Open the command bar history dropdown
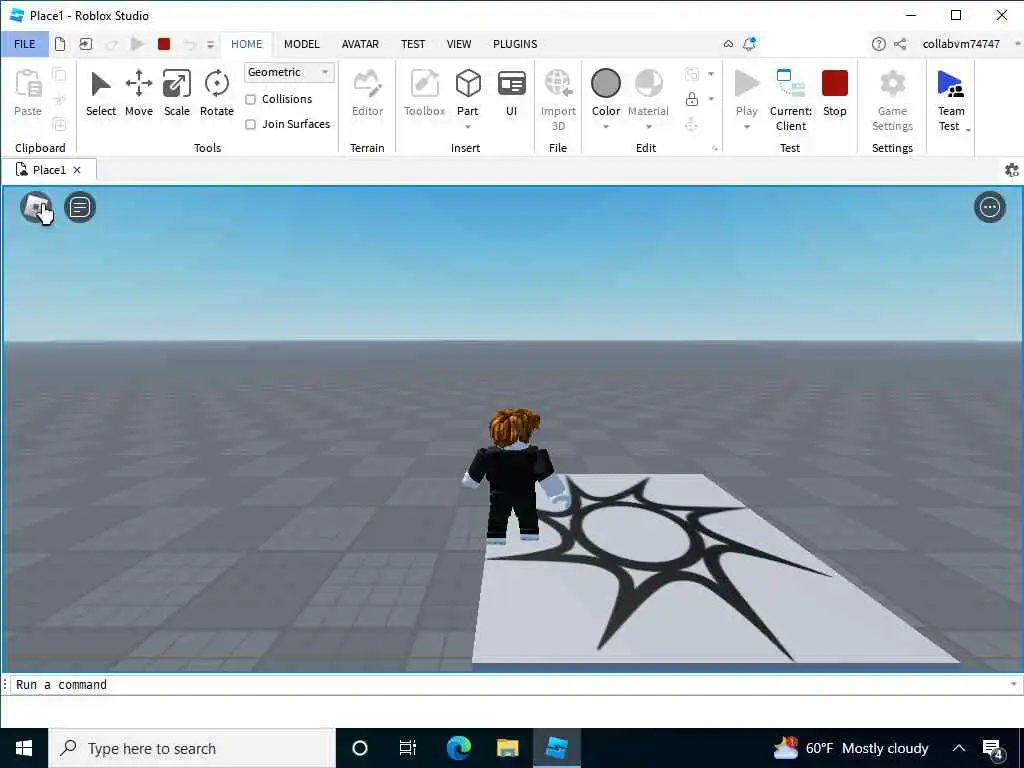The height and width of the screenshot is (768, 1024). click(1013, 684)
